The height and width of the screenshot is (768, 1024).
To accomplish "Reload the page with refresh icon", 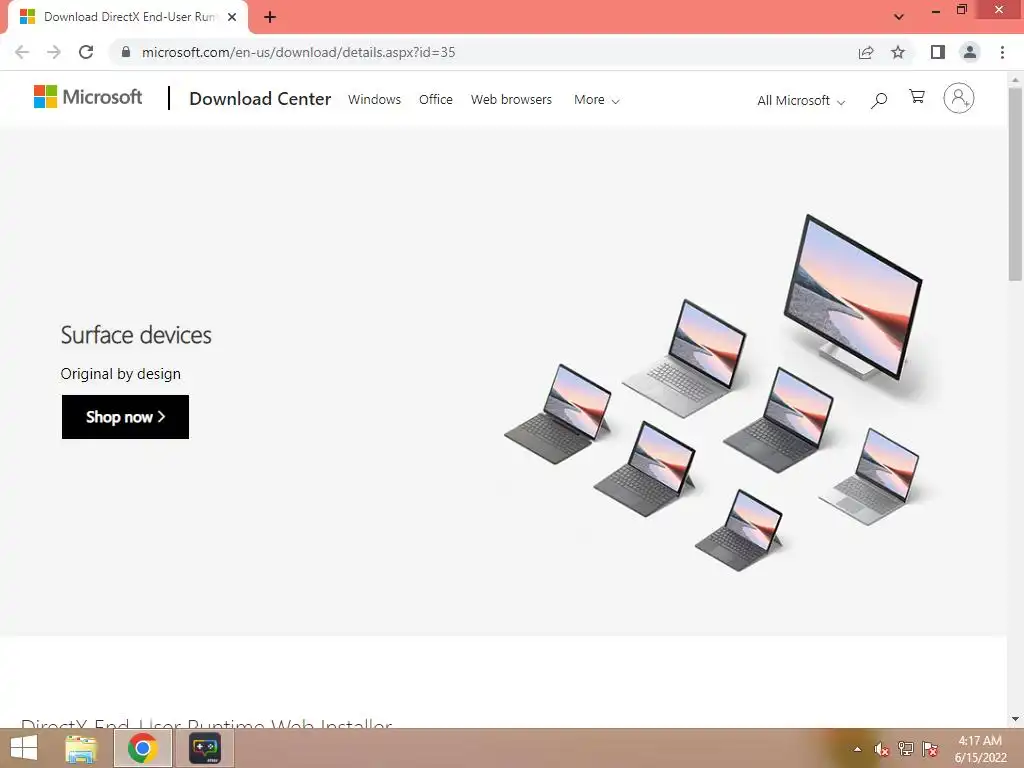I will [86, 52].
